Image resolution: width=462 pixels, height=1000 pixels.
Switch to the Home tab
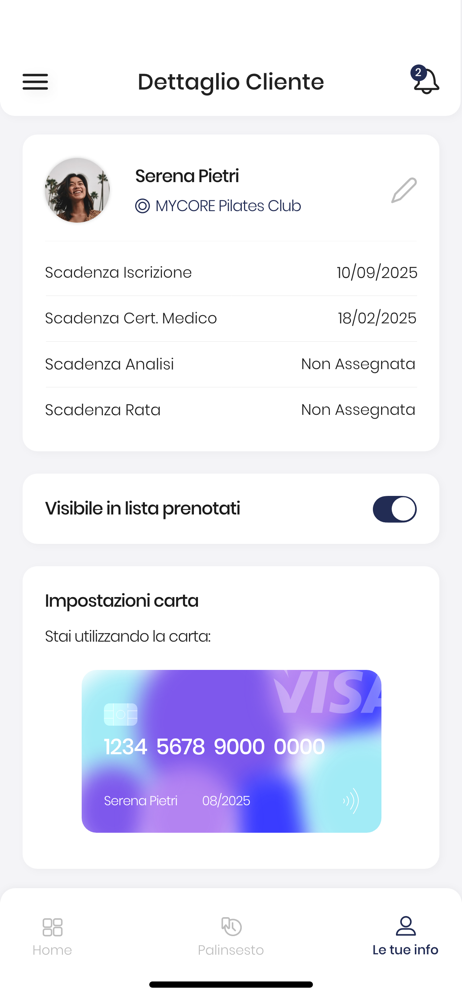coord(52,936)
